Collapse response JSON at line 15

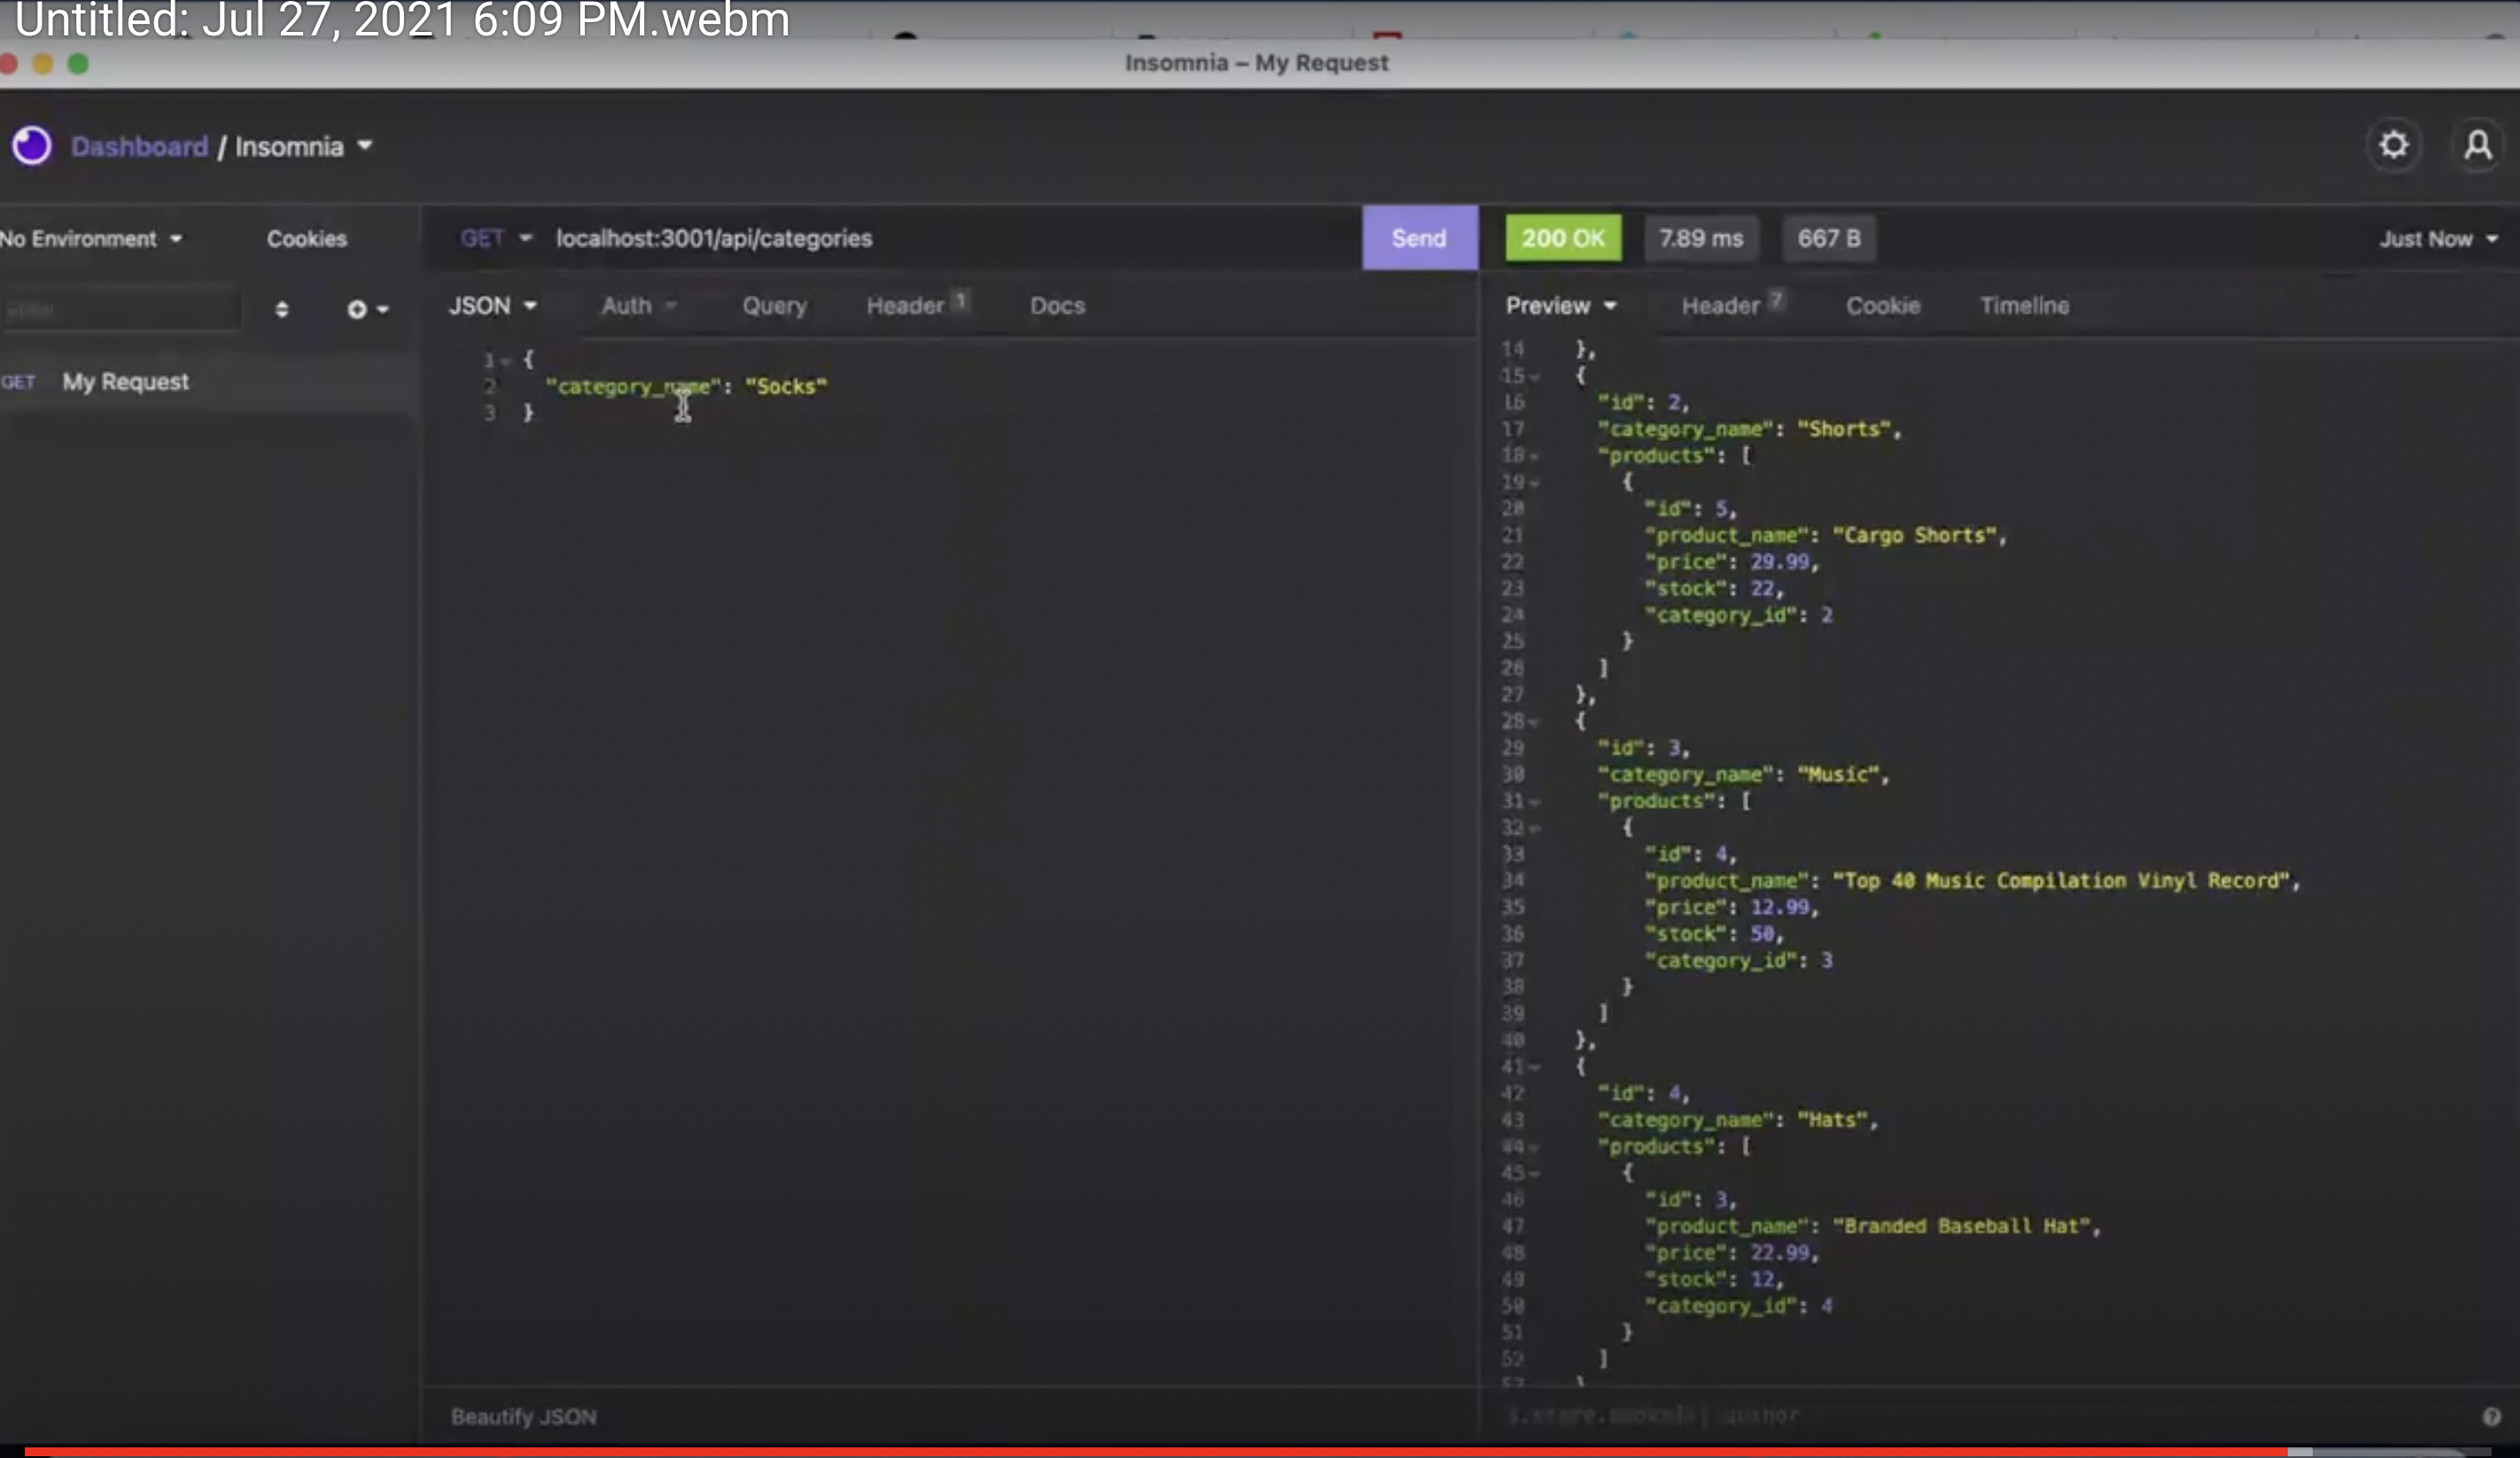tap(1535, 377)
